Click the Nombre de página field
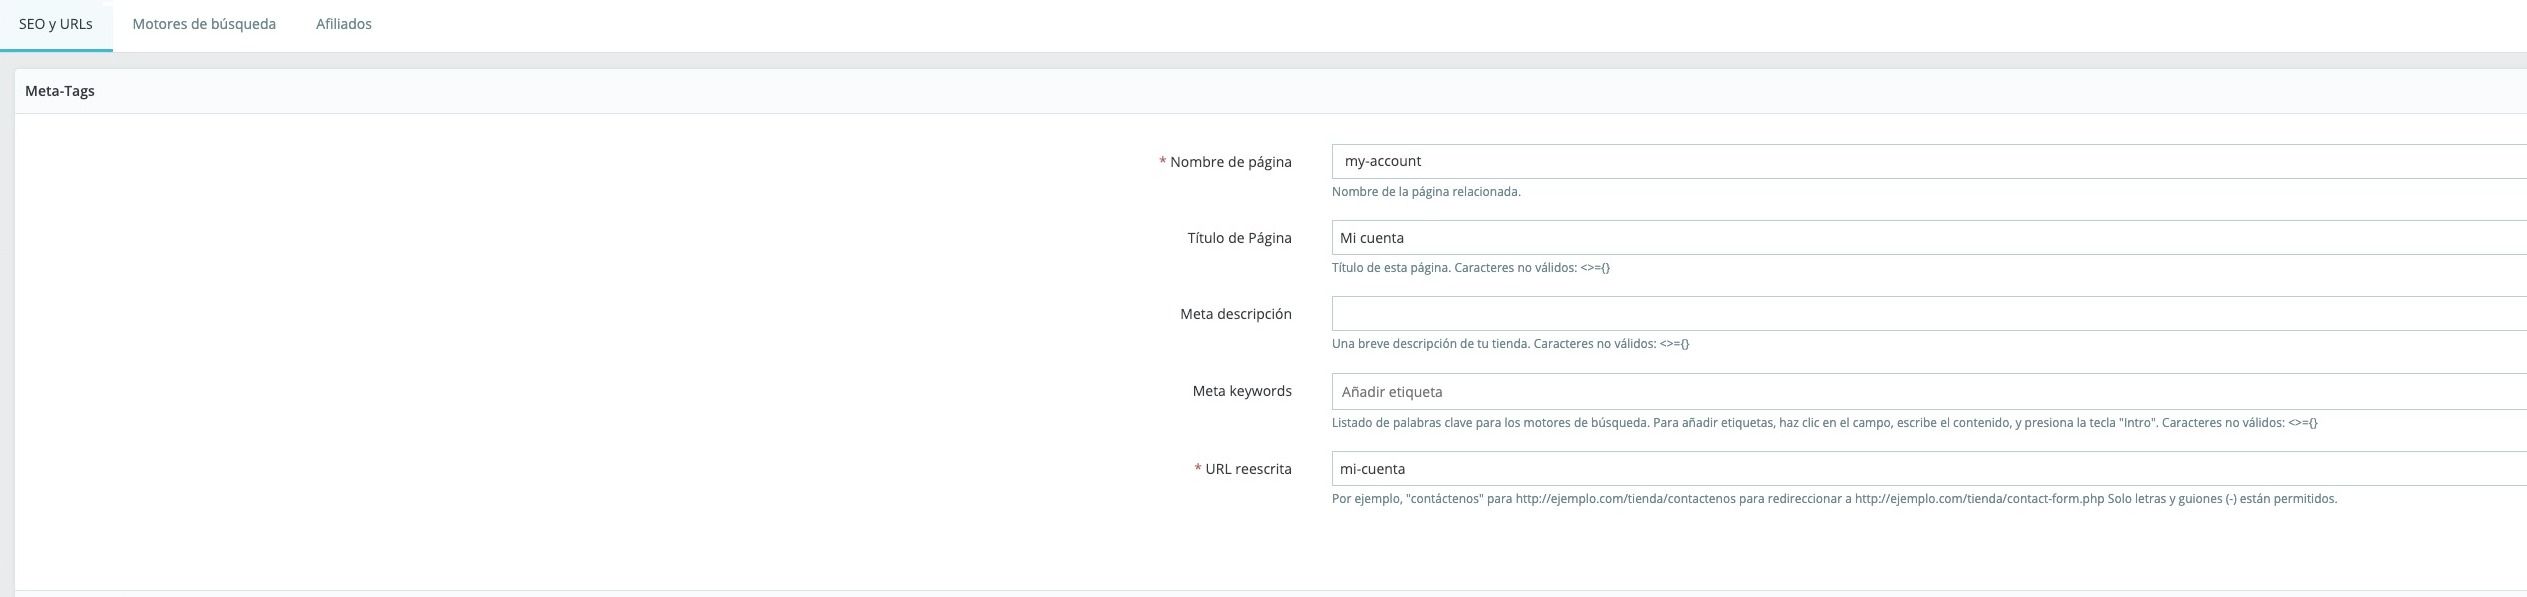This screenshot has width=2527, height=597. coord(1929,161)
